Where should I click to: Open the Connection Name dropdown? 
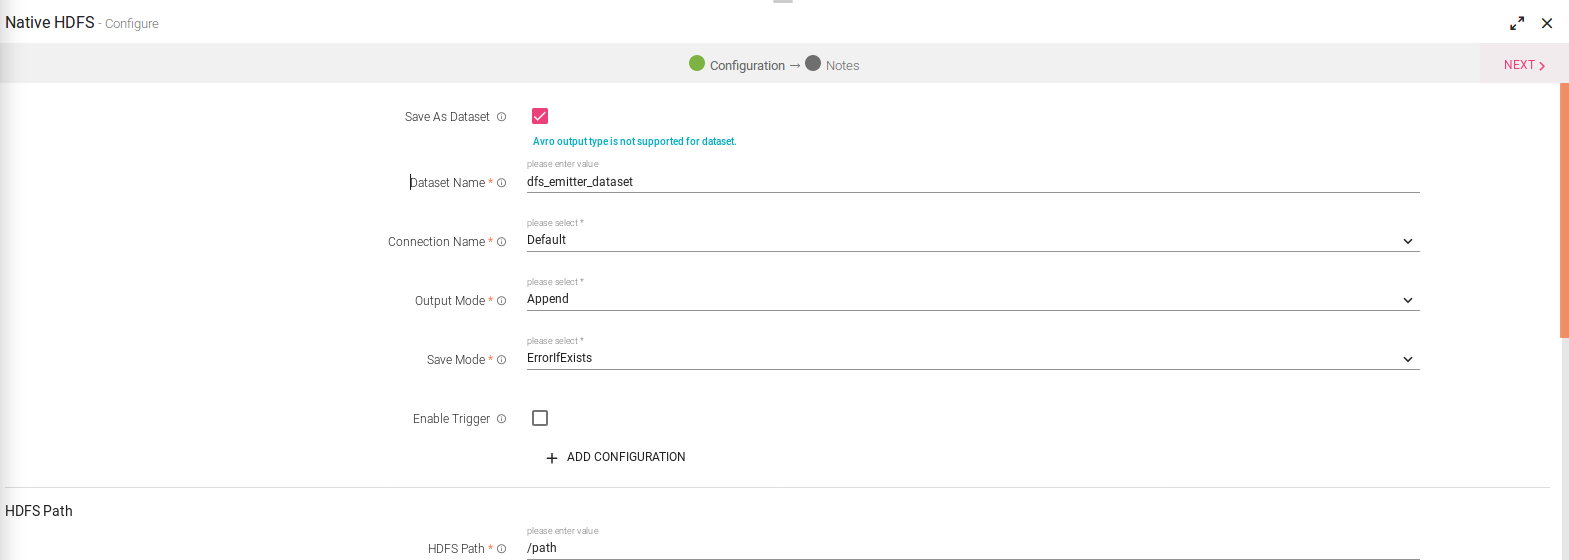pos(972,241)
